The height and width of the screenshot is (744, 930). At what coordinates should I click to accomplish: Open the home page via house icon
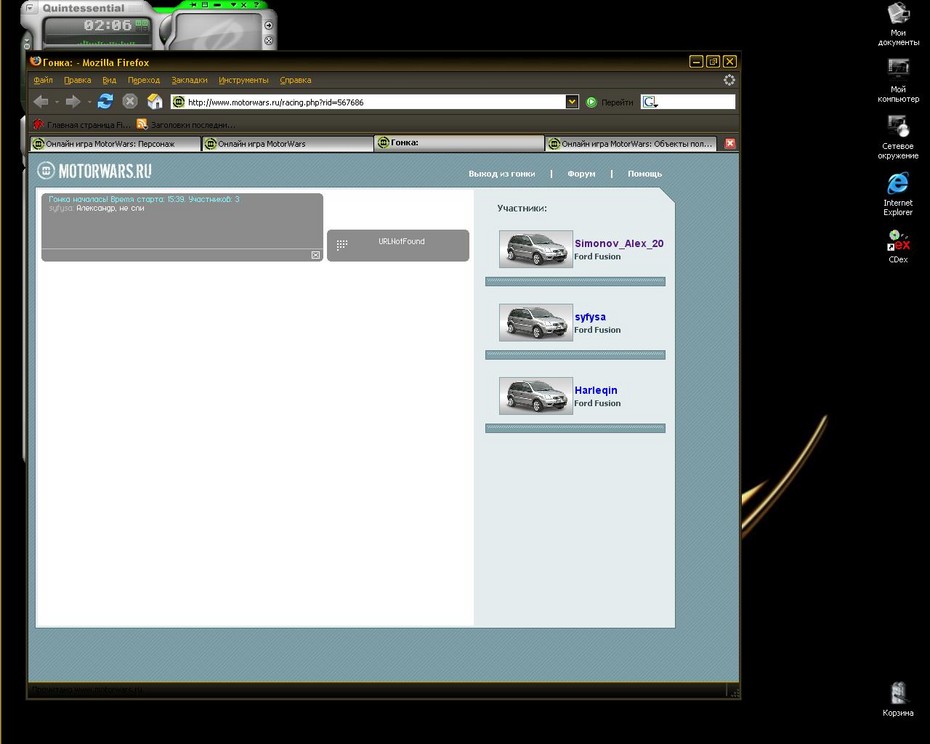click(155, 101)
